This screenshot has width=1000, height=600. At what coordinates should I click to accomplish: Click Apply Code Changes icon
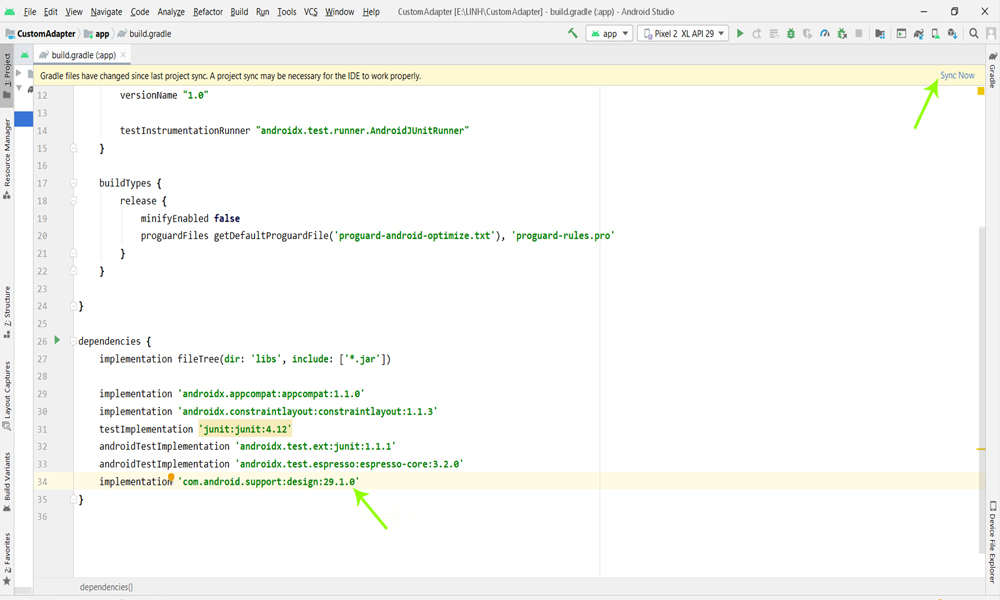[774, 34]
